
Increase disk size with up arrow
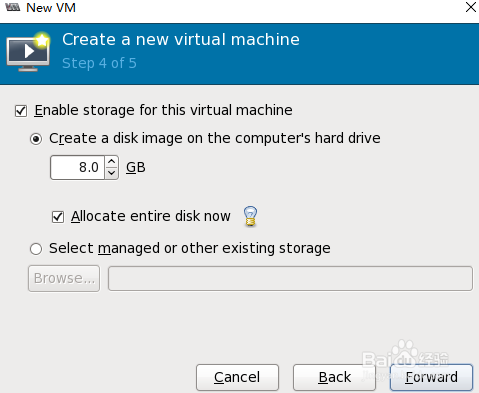[x=112, y=162]
